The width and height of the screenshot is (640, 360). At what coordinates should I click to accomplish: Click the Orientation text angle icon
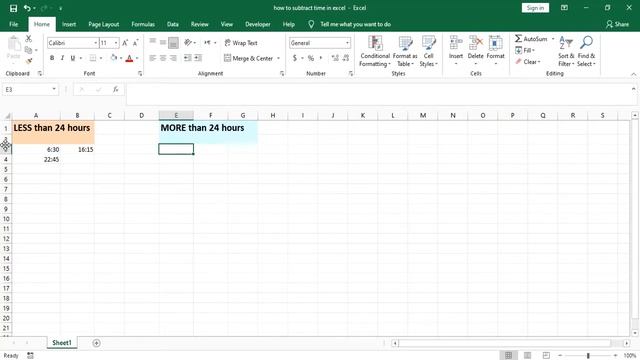coord(188,42)
